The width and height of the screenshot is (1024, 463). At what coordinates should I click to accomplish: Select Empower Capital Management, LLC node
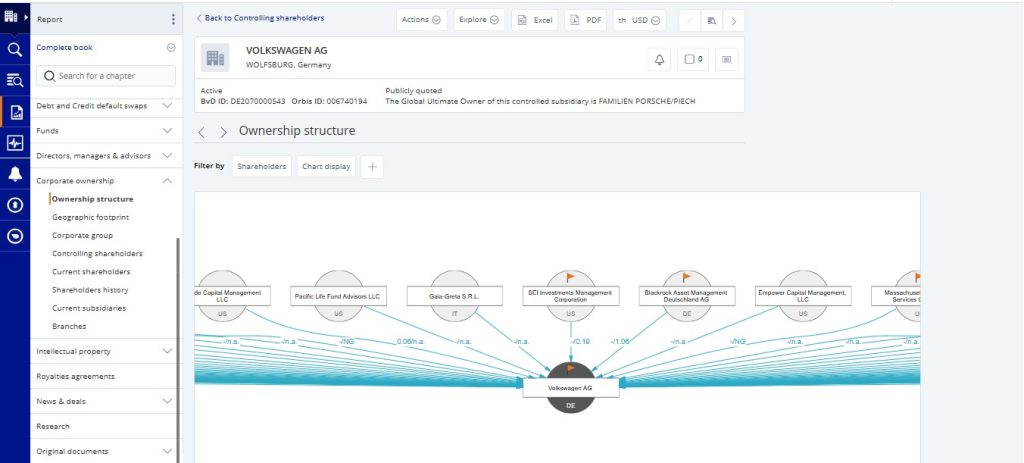click(803, 296)
